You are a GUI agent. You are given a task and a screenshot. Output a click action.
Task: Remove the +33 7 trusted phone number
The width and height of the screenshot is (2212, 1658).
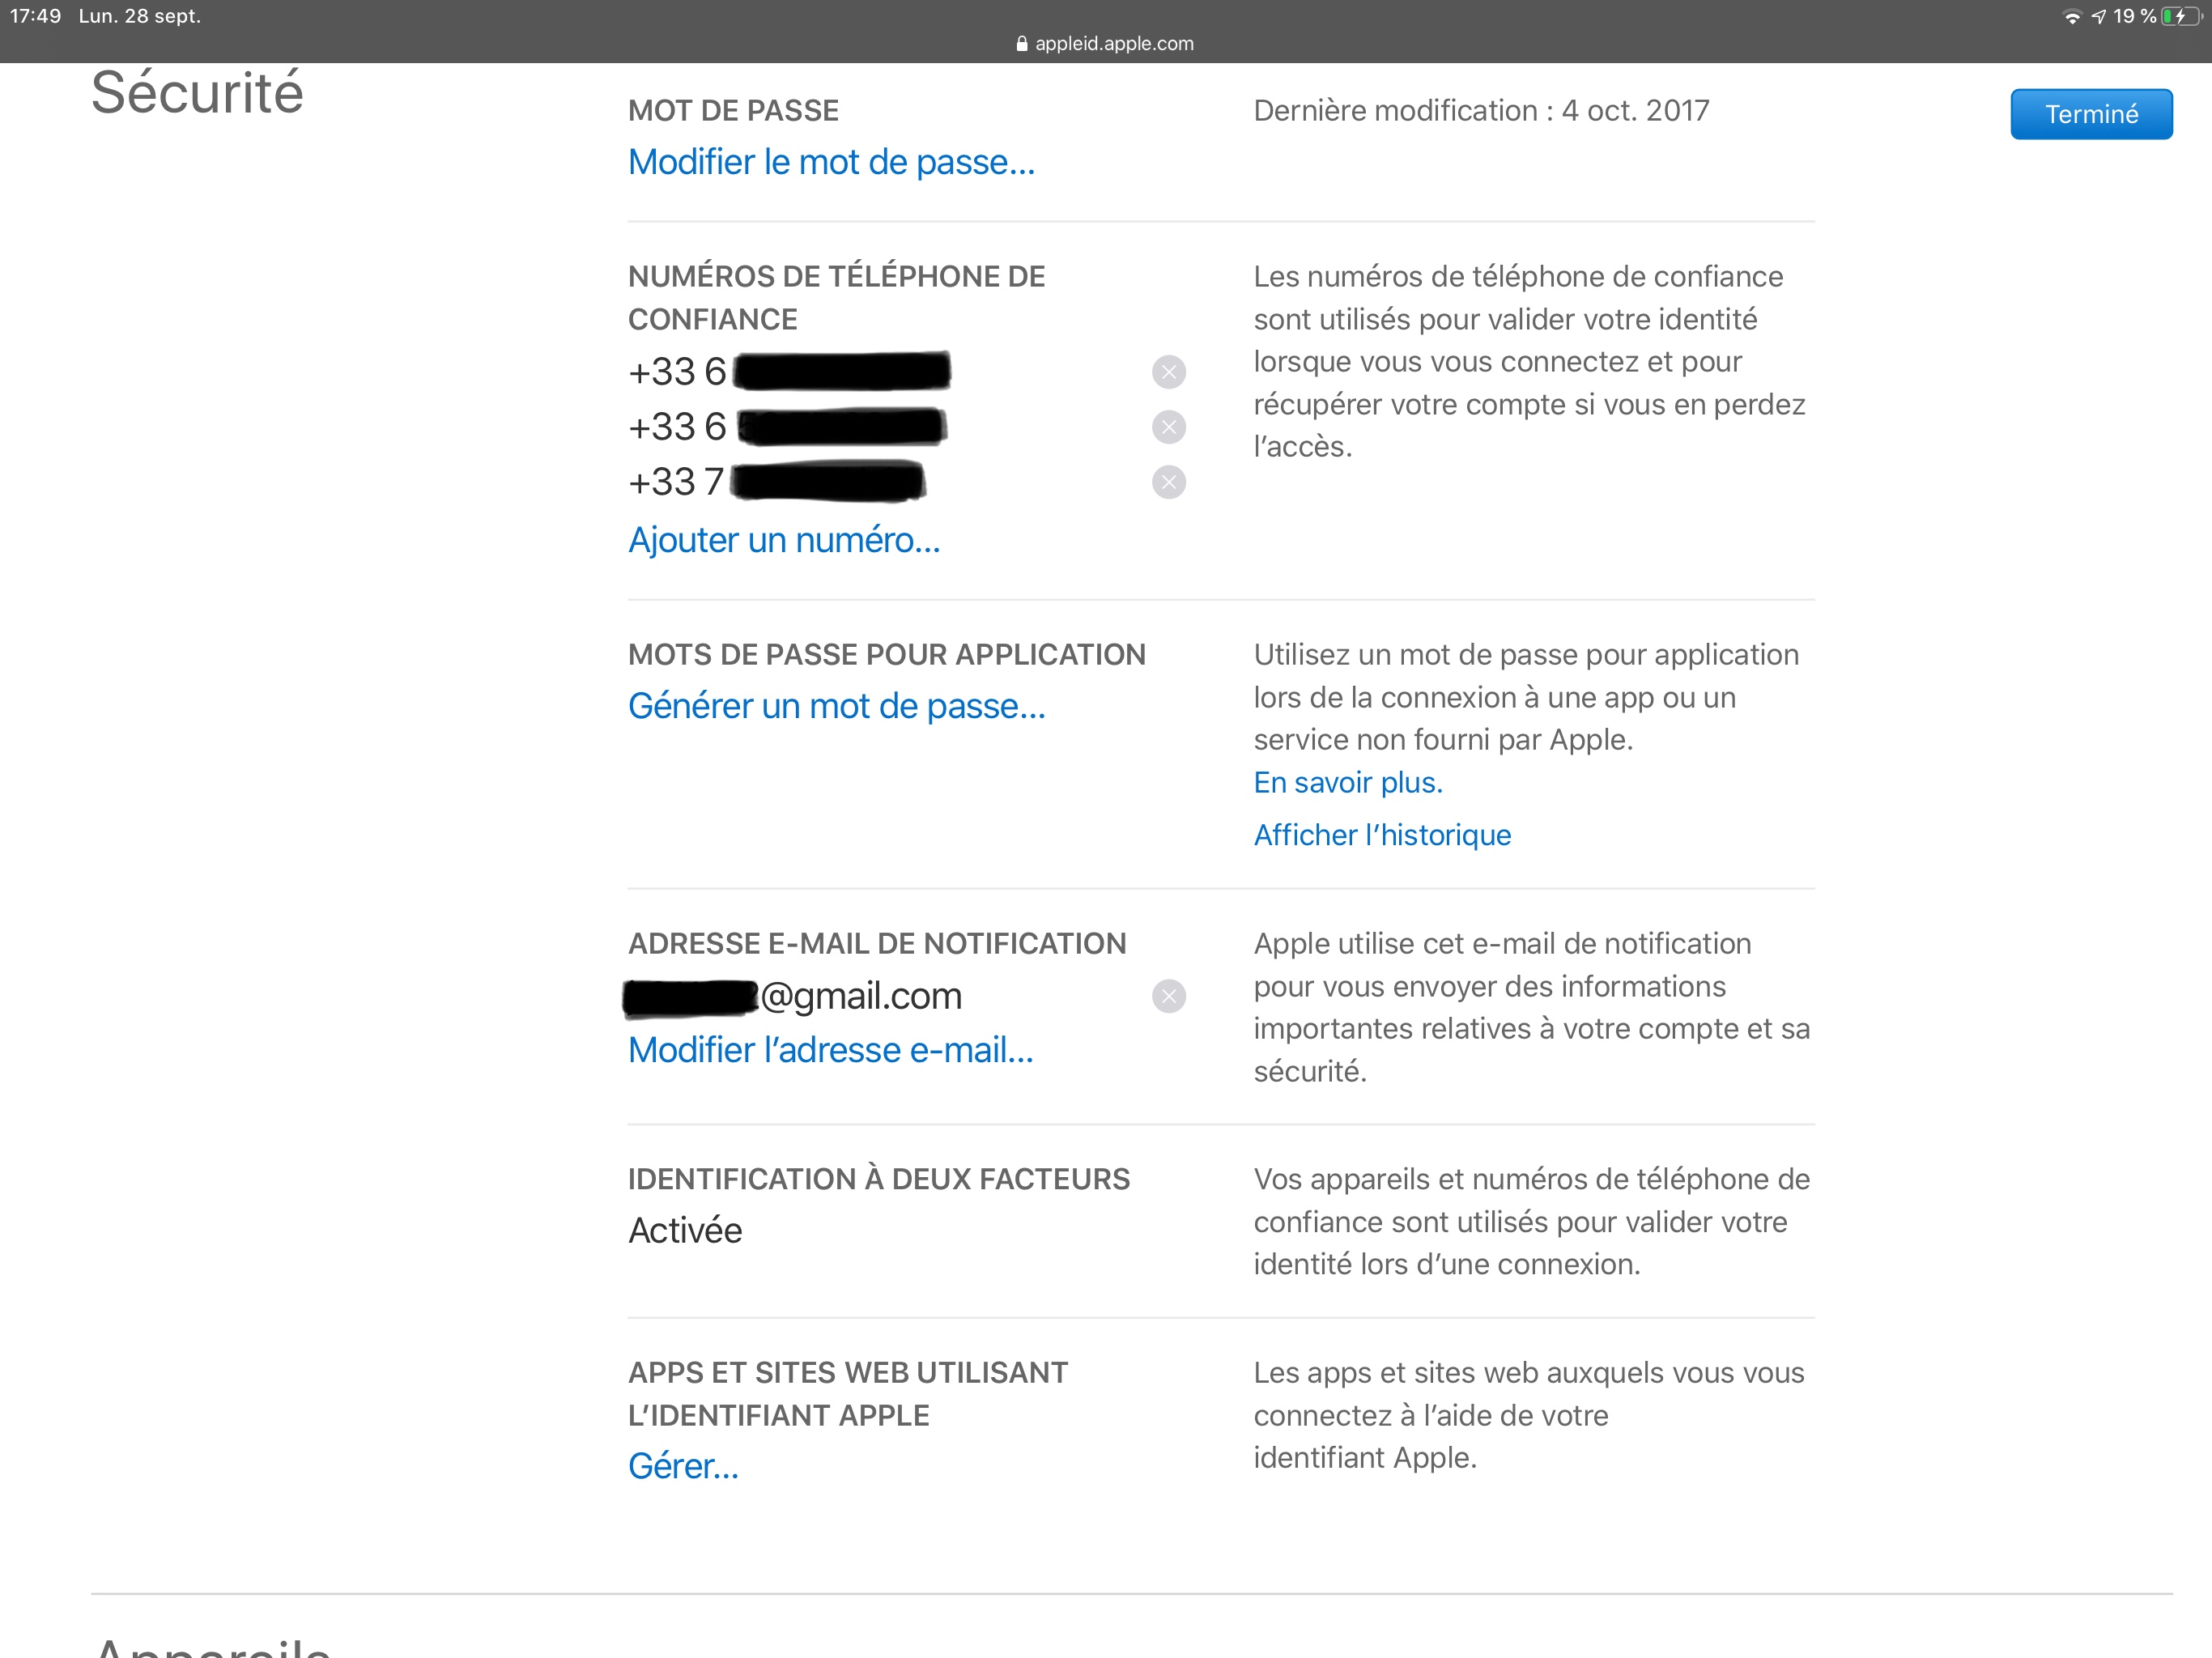coord(1168,482)
